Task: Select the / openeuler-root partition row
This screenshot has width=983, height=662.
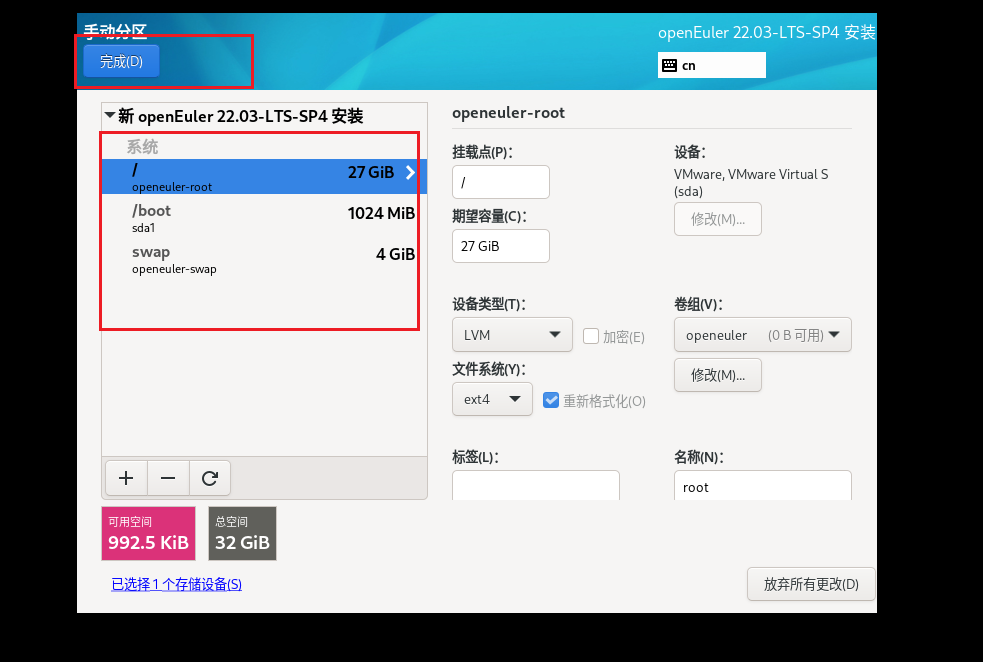Action: [x=264, y=176]
